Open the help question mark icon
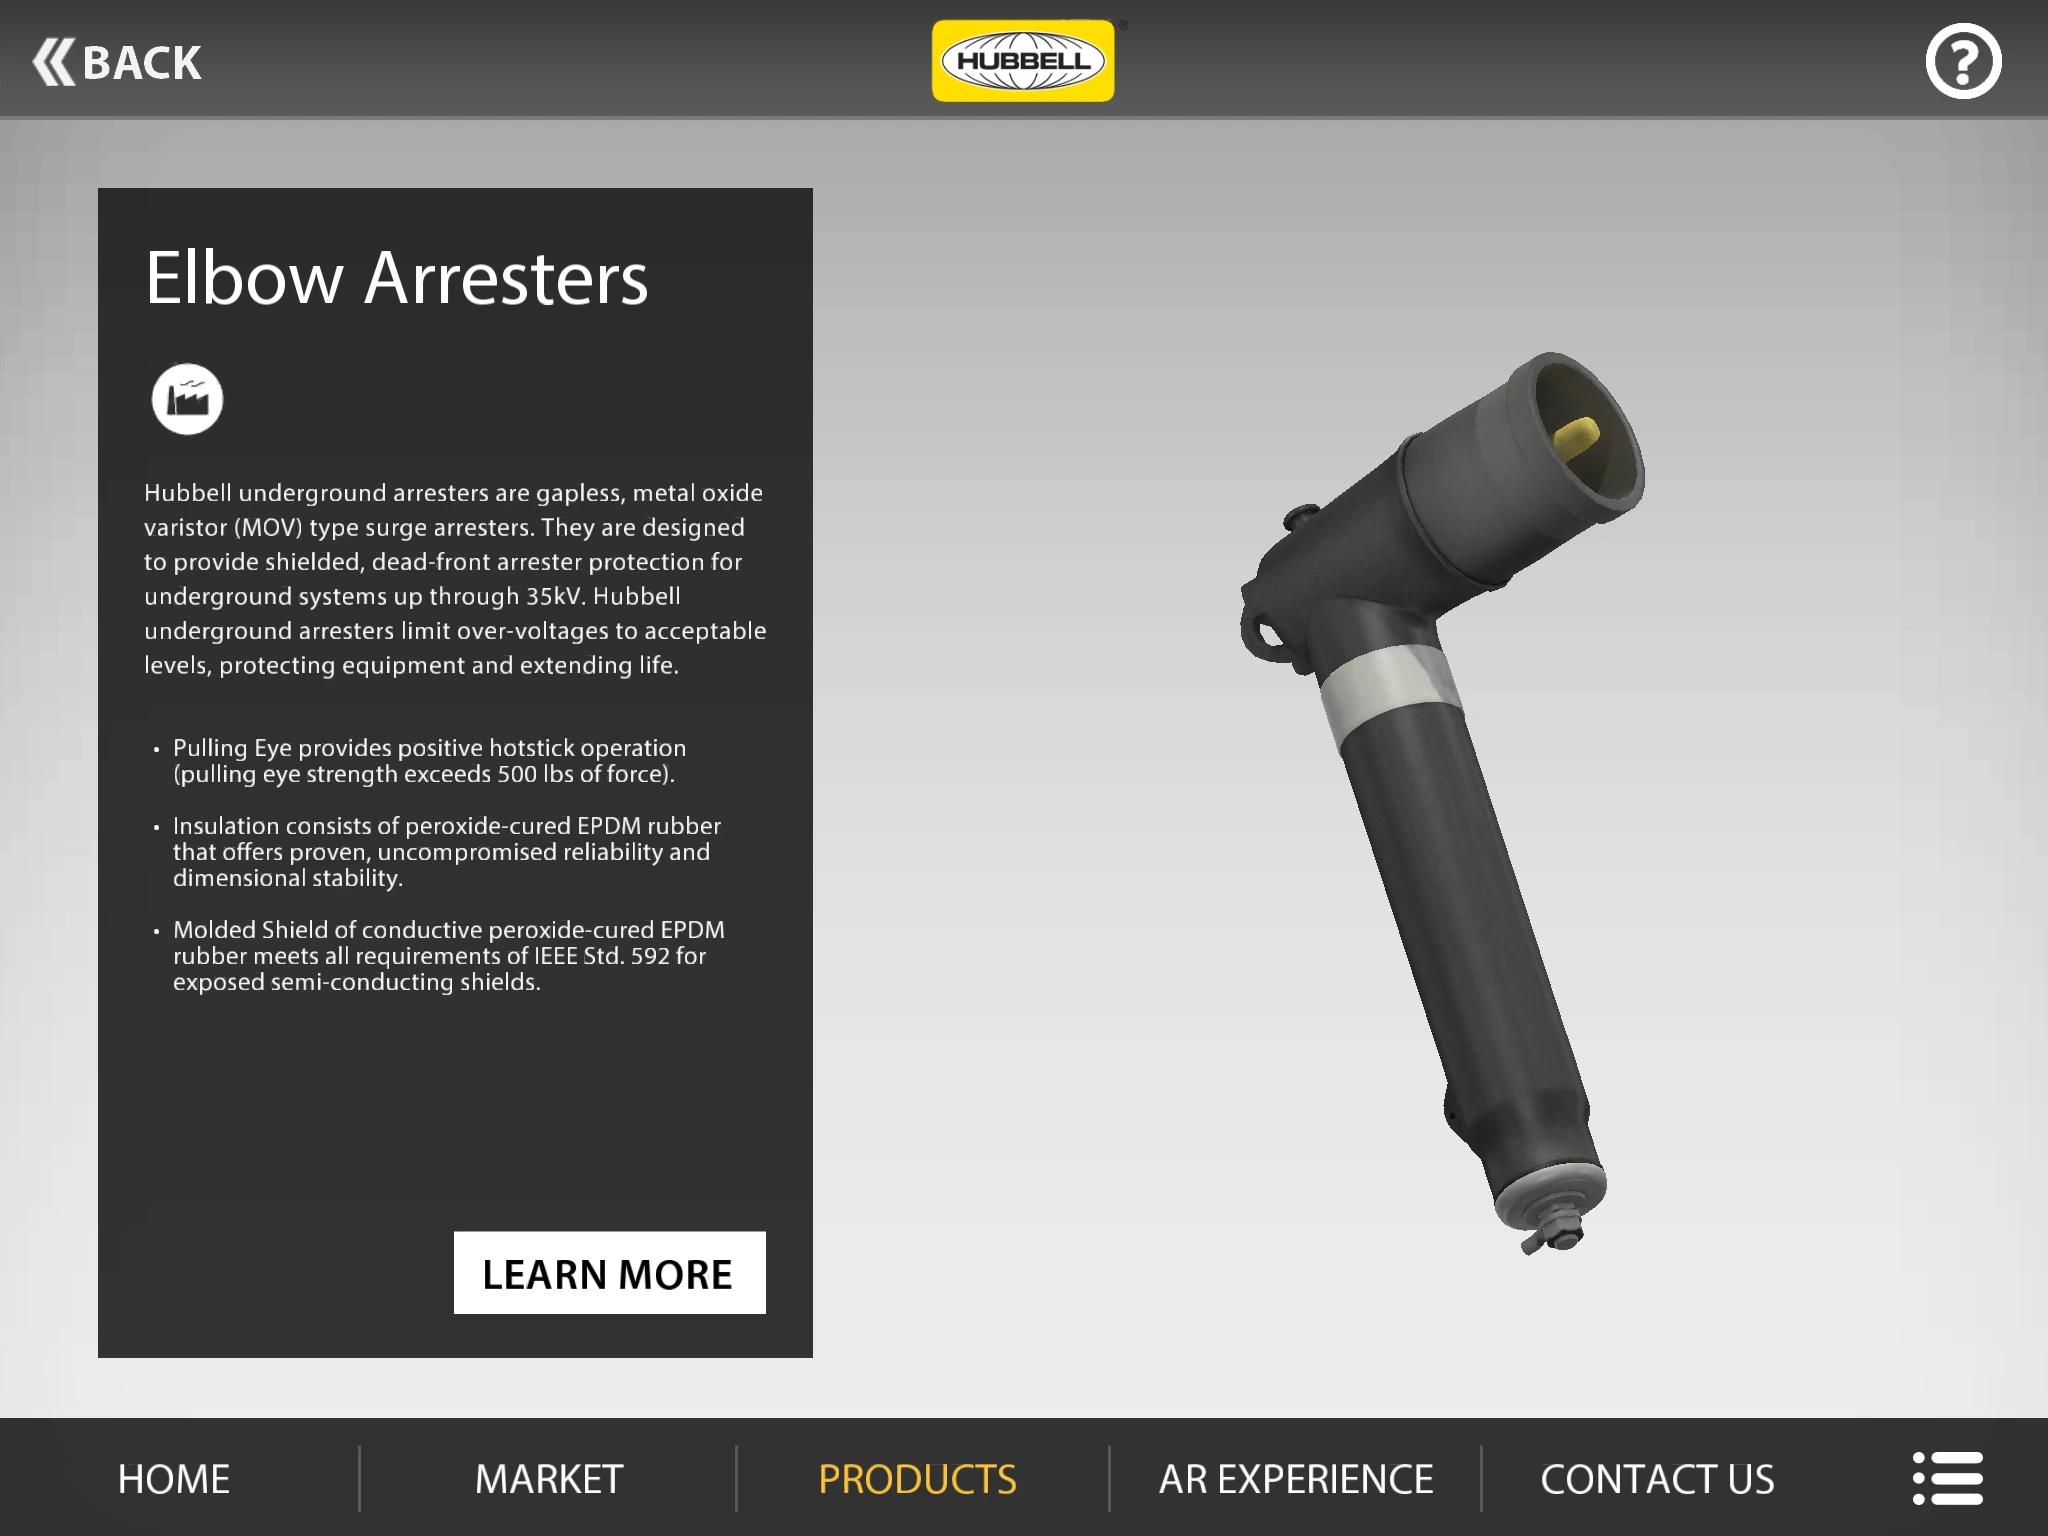 coord(1963,61)
